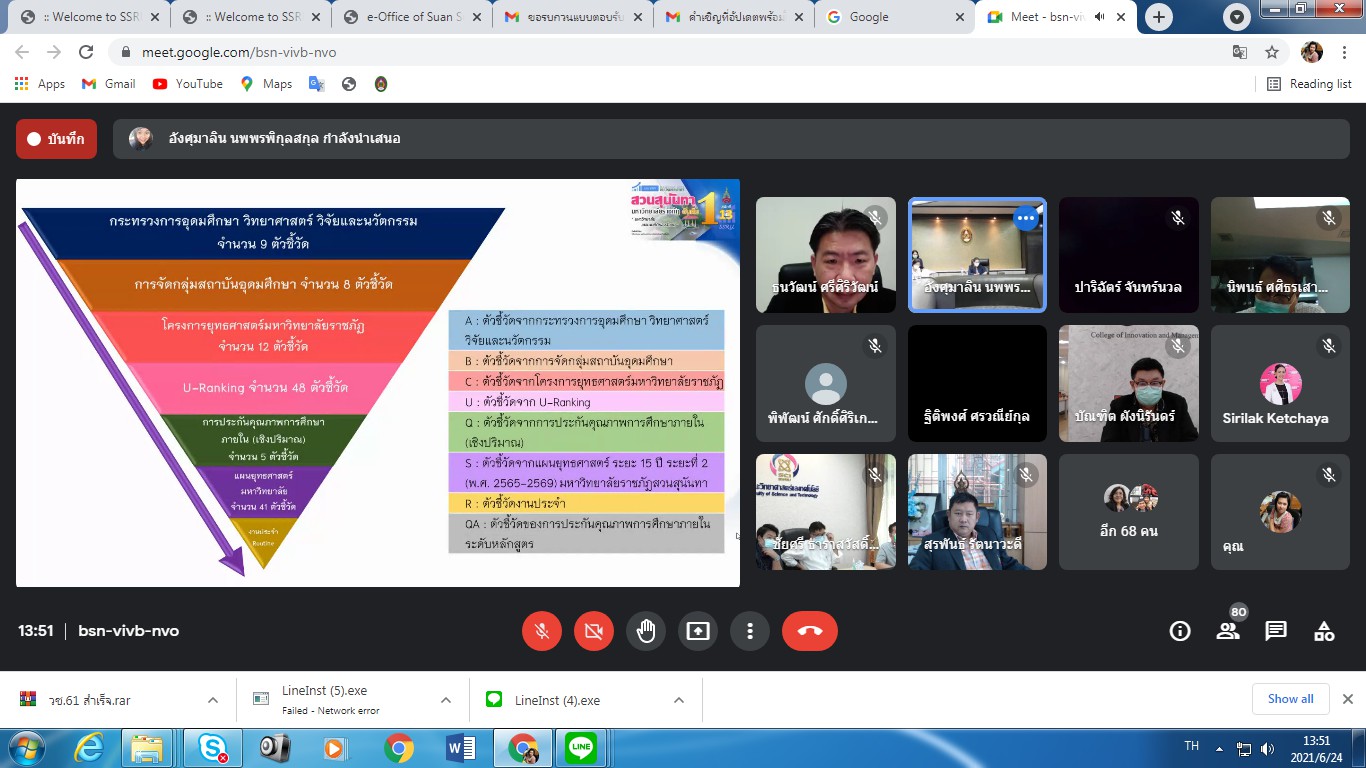Bookmark this page with star icon
The image size is (1366, 768).
[1272, 52]
